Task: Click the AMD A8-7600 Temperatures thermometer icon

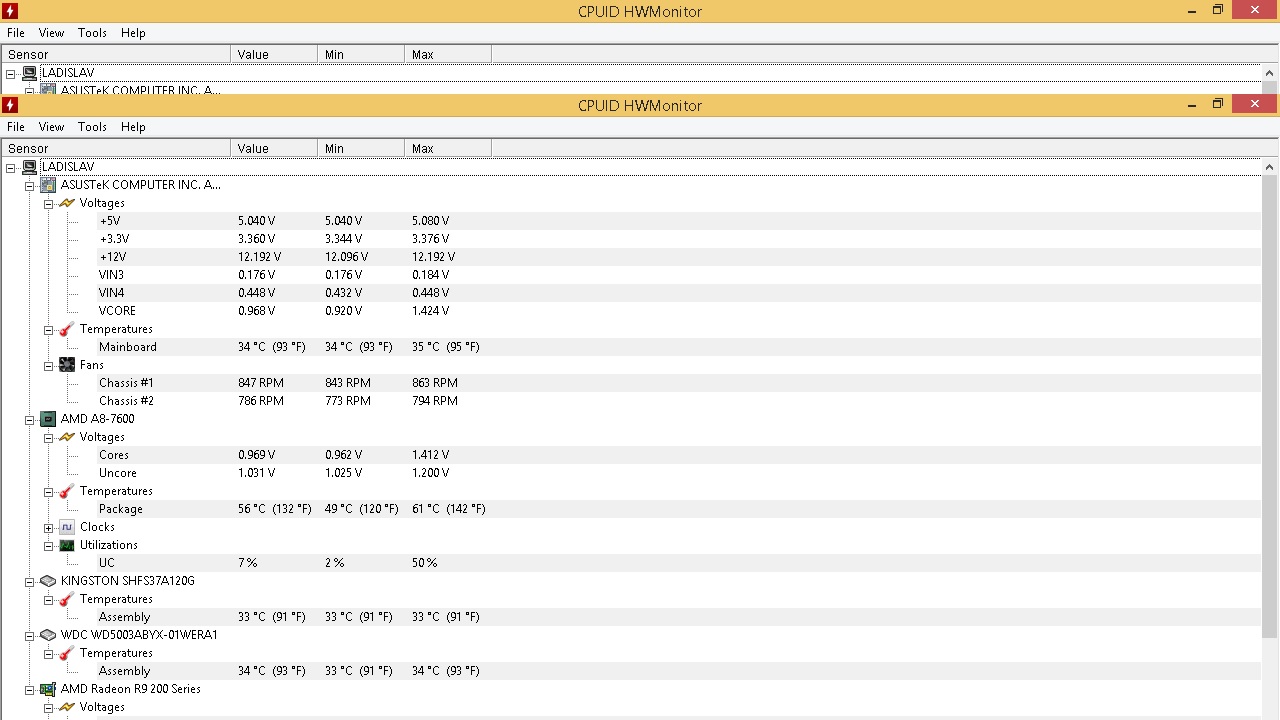Action: 67,491
